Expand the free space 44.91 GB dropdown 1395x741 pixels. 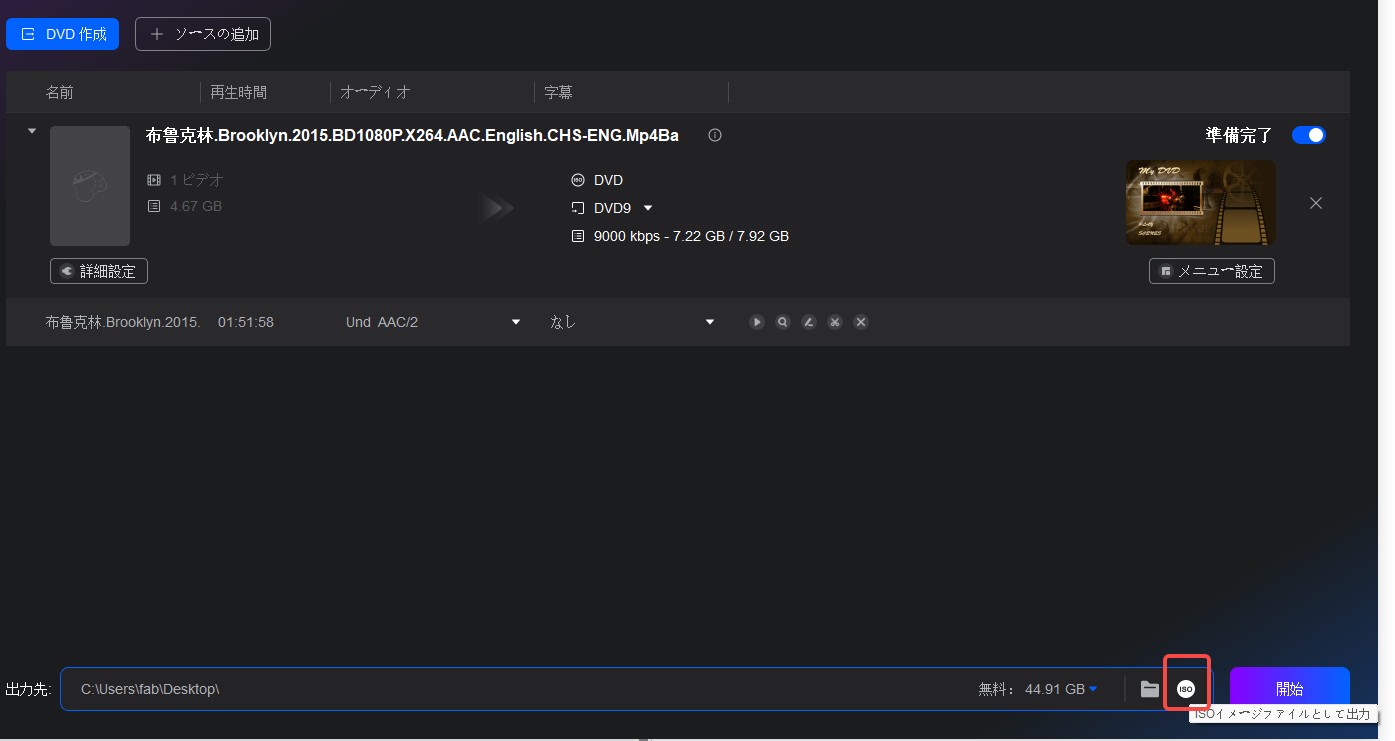pyautogui.click(x=1093, y=689)
